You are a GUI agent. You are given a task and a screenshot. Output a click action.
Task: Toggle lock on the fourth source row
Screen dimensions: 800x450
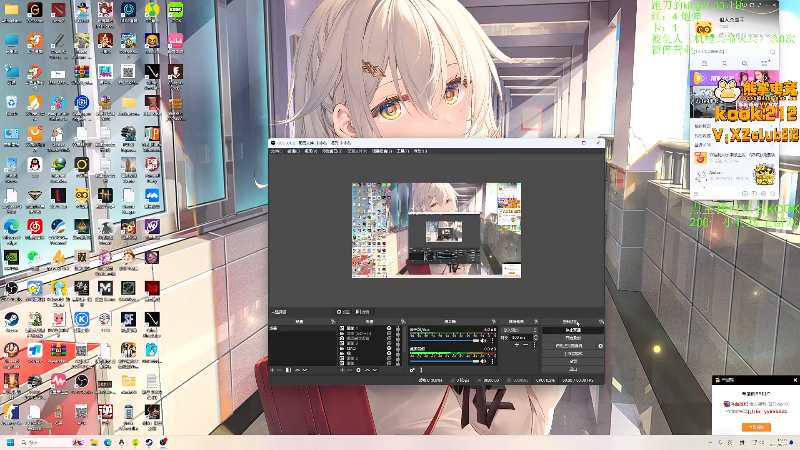[x=398, y=343]
